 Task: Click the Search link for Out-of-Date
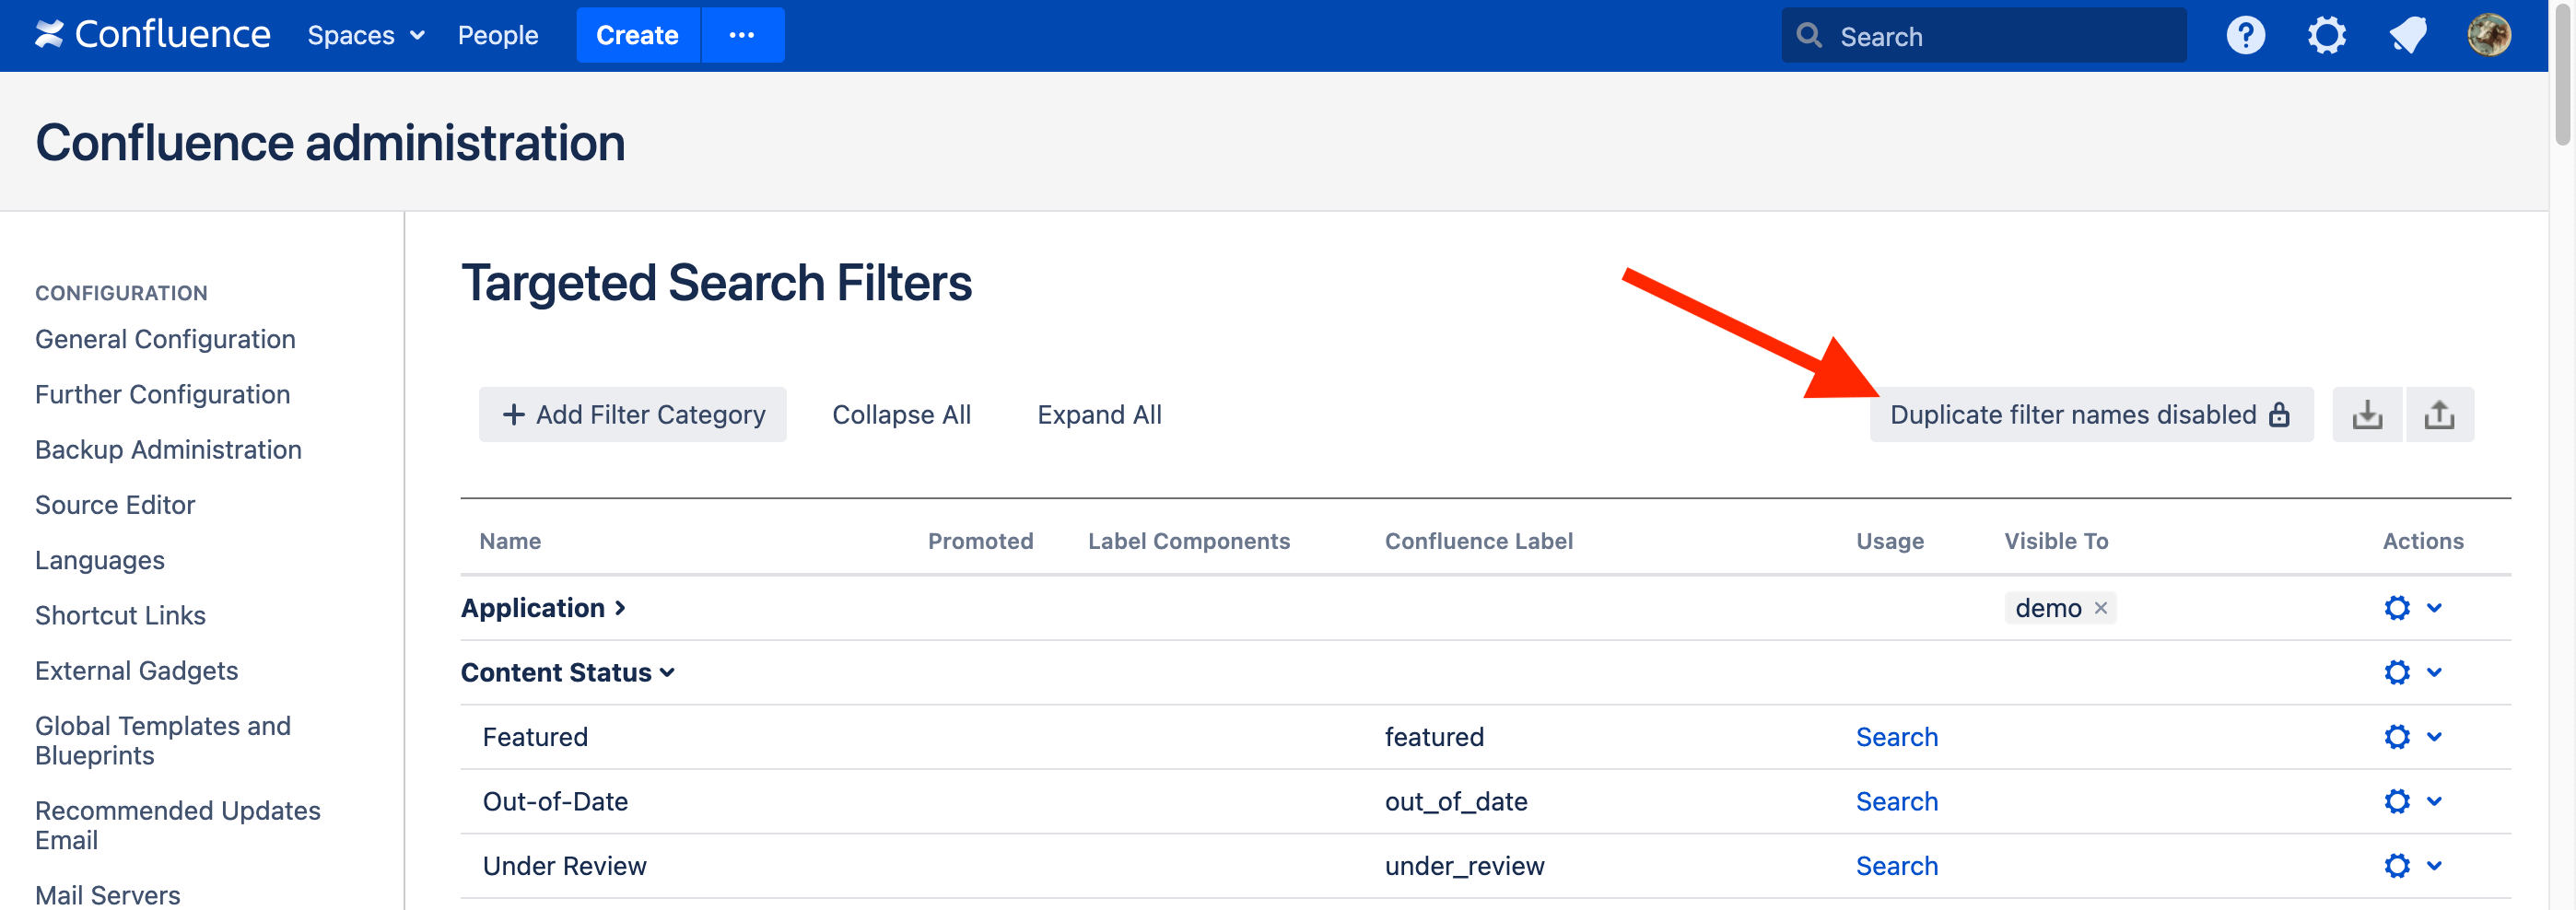(1896, 802)
